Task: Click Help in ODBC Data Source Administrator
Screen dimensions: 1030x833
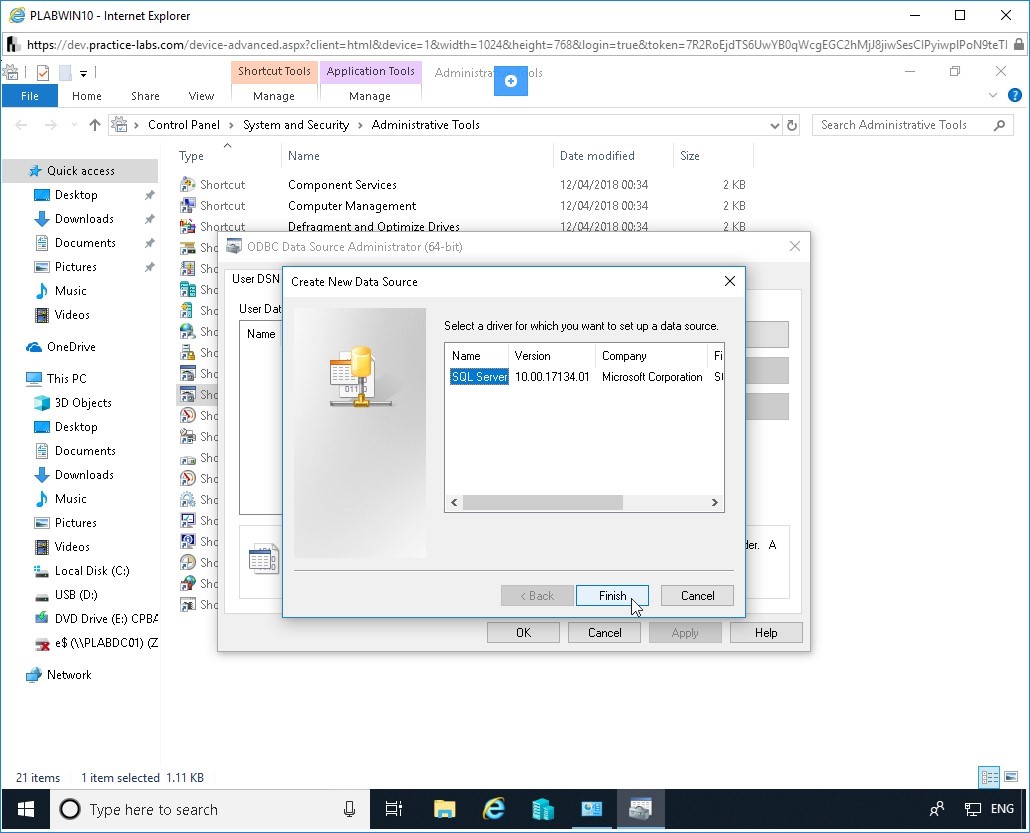Action: coord(766,633)
